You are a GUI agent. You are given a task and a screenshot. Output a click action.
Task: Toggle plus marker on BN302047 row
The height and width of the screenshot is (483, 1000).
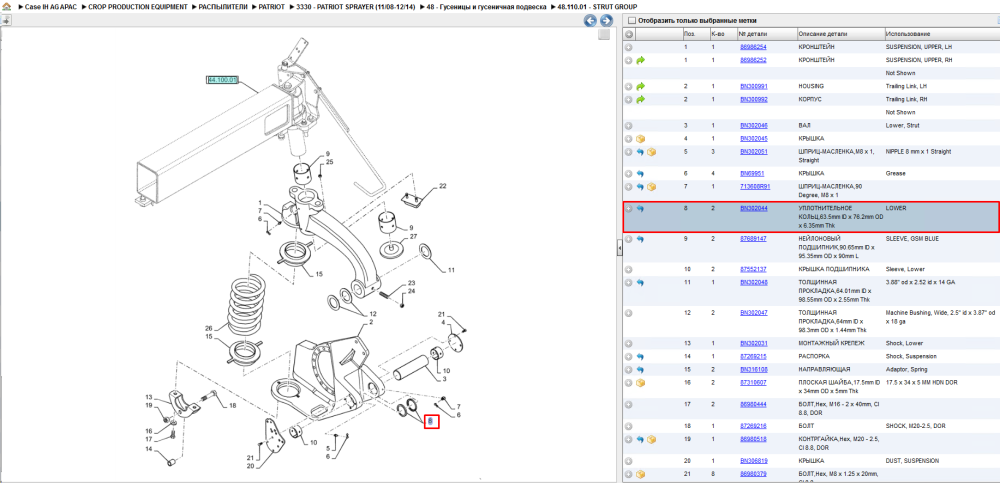point(629,313)
